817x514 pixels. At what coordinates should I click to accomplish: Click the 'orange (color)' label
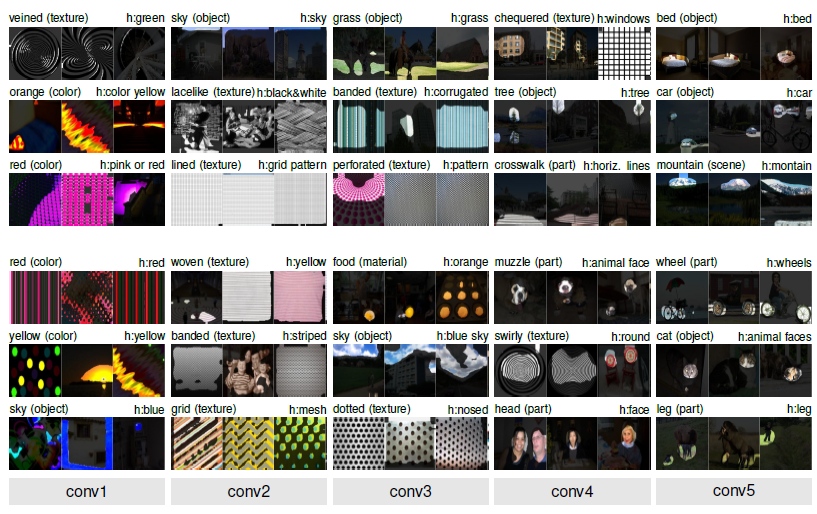coord(45,92)
